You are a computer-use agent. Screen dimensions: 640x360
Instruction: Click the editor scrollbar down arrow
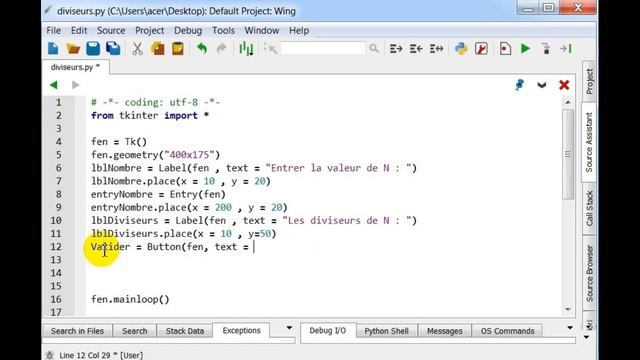tap(568, 309)
